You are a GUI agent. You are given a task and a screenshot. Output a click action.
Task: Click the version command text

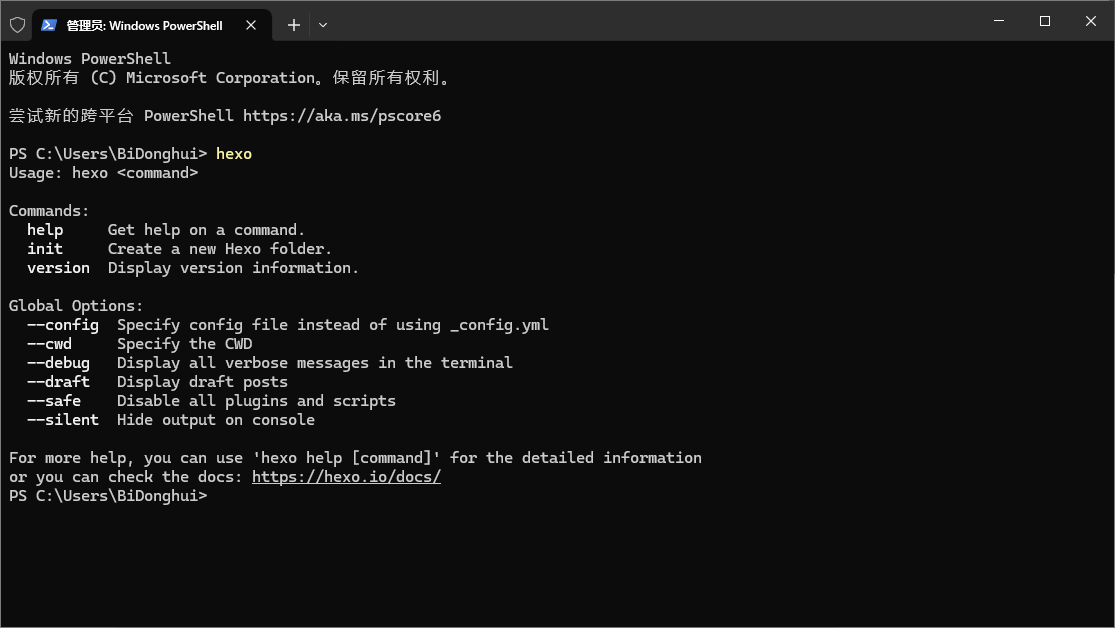pos(58,268)
